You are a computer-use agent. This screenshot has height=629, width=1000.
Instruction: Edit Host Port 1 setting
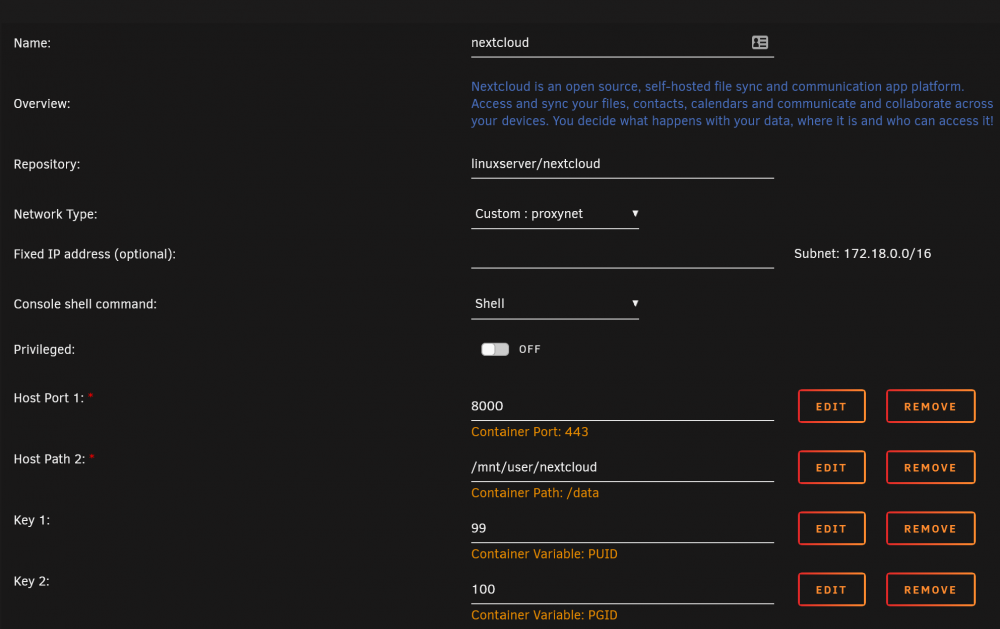(832, 406)
